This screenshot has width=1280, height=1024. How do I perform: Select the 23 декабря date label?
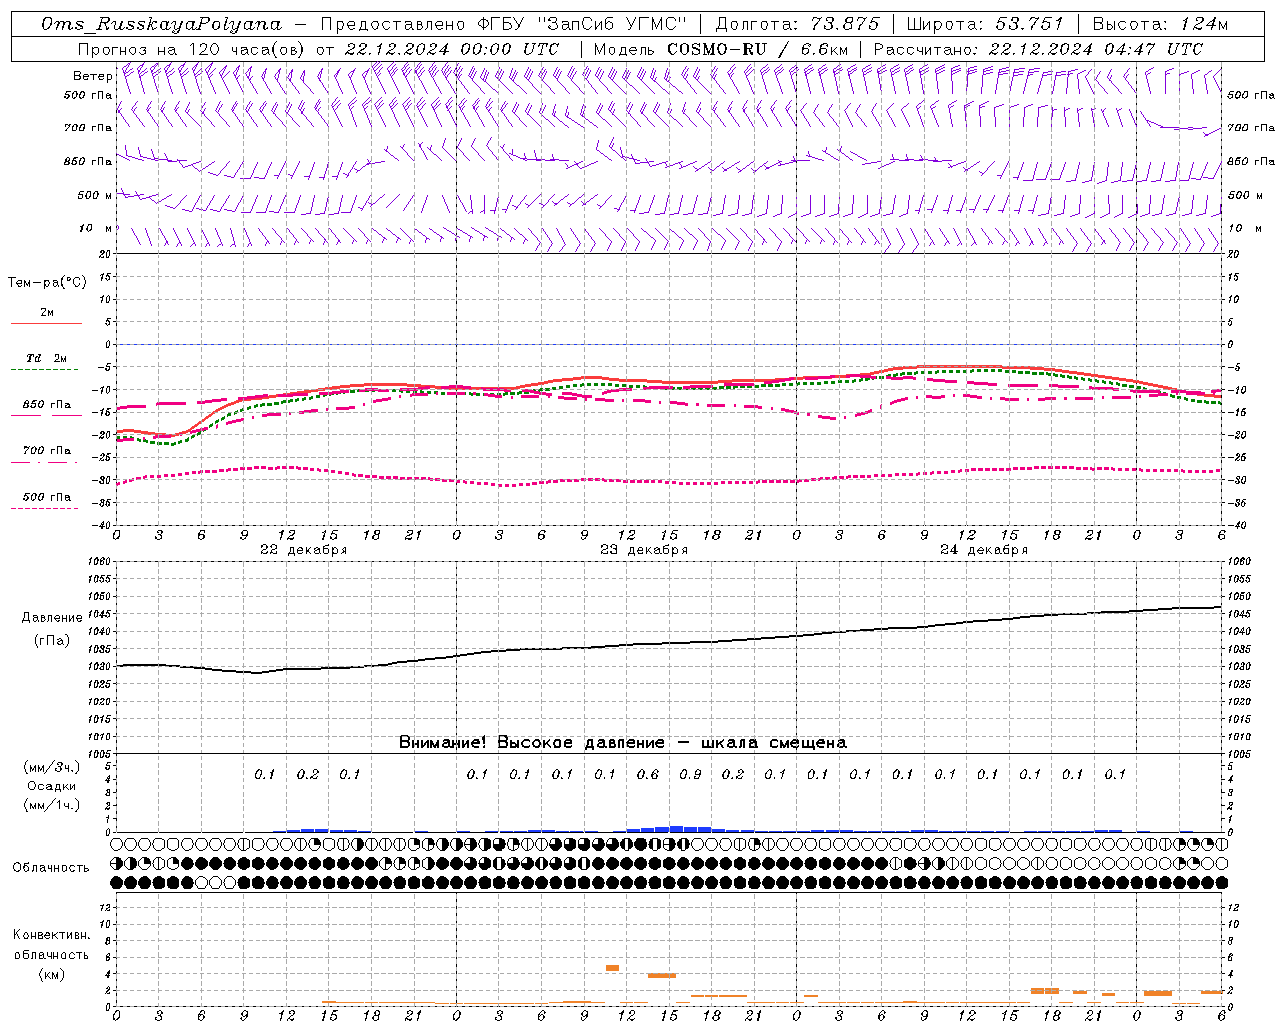tap(644, 550)
